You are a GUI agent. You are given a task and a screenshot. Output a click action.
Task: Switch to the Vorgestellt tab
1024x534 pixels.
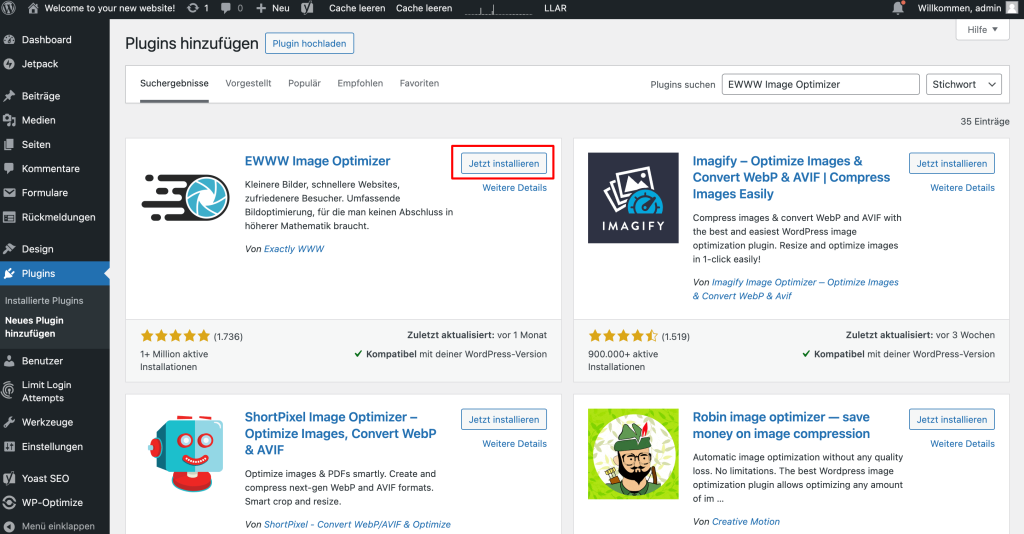pos(248,83)
